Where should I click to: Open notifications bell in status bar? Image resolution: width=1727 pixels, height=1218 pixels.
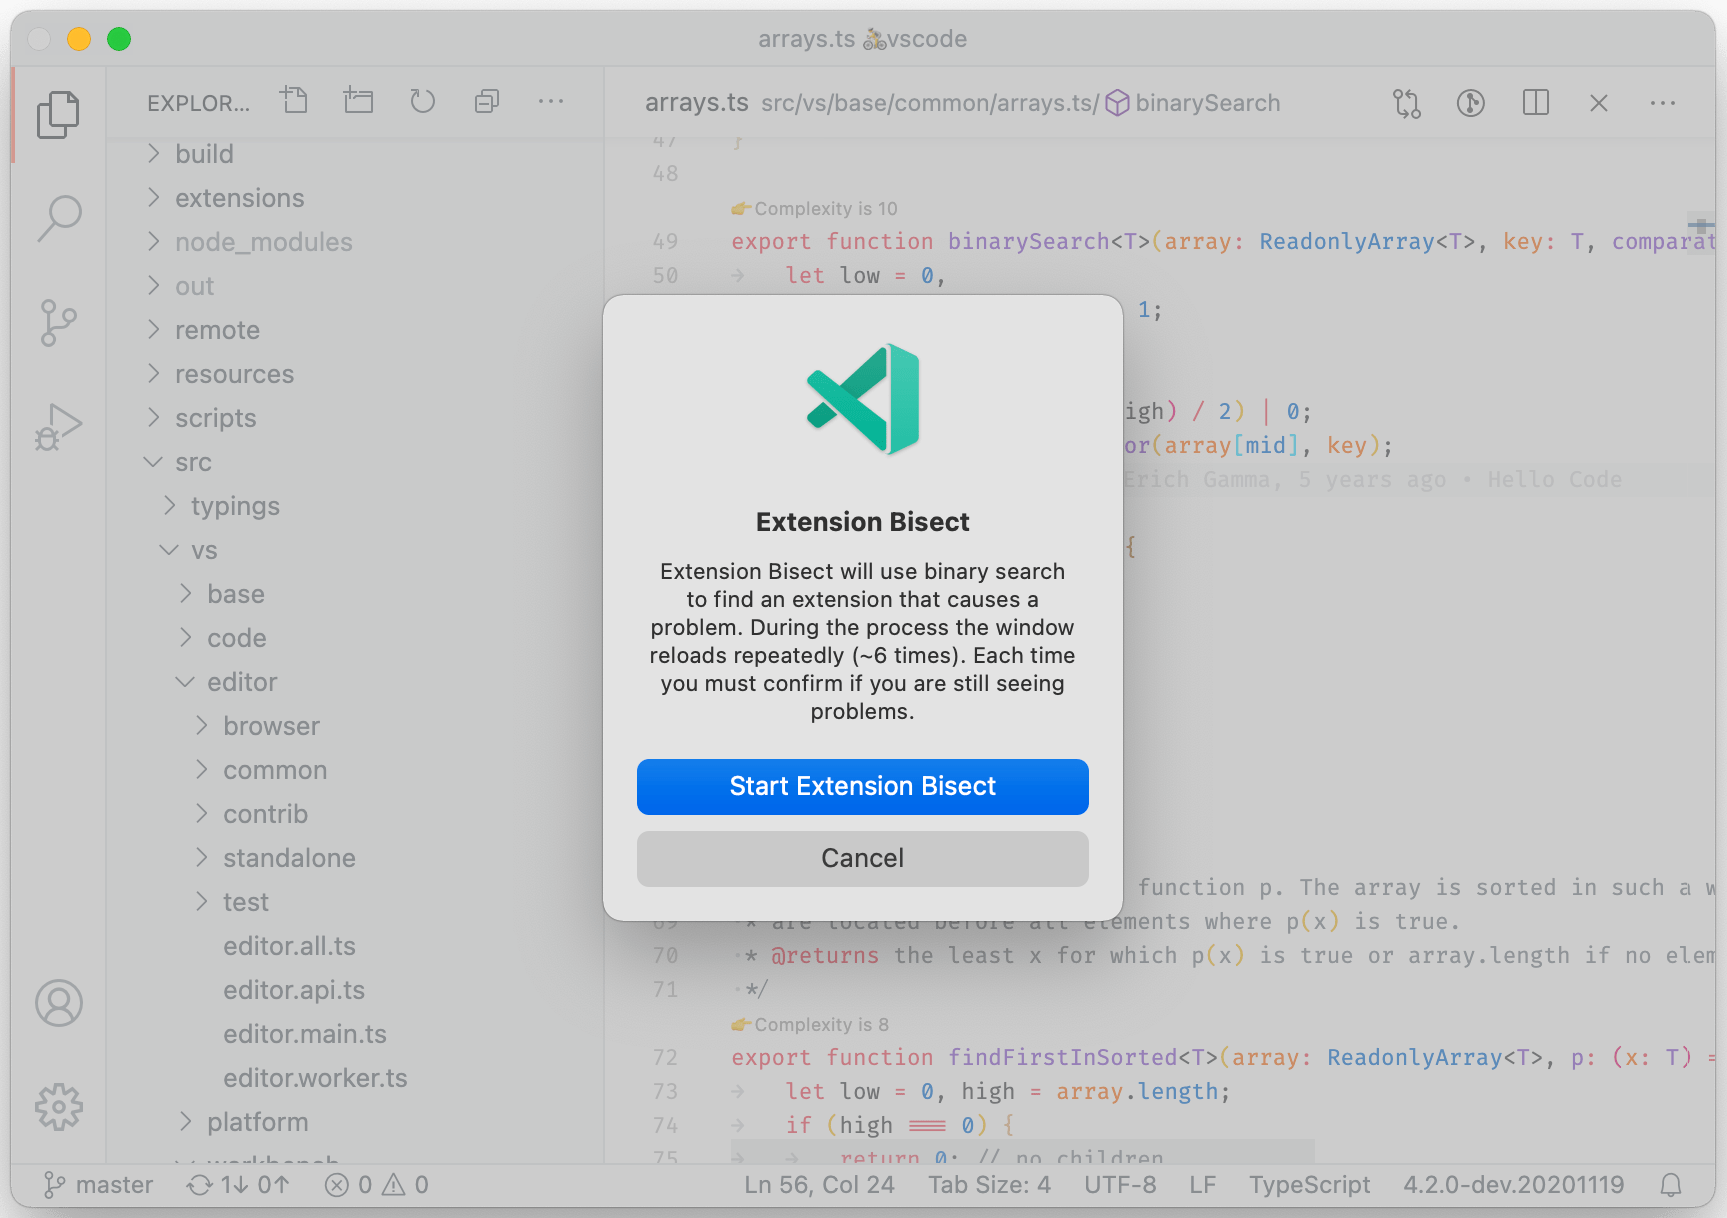pyautogui.click(x=1670, y=1185)
